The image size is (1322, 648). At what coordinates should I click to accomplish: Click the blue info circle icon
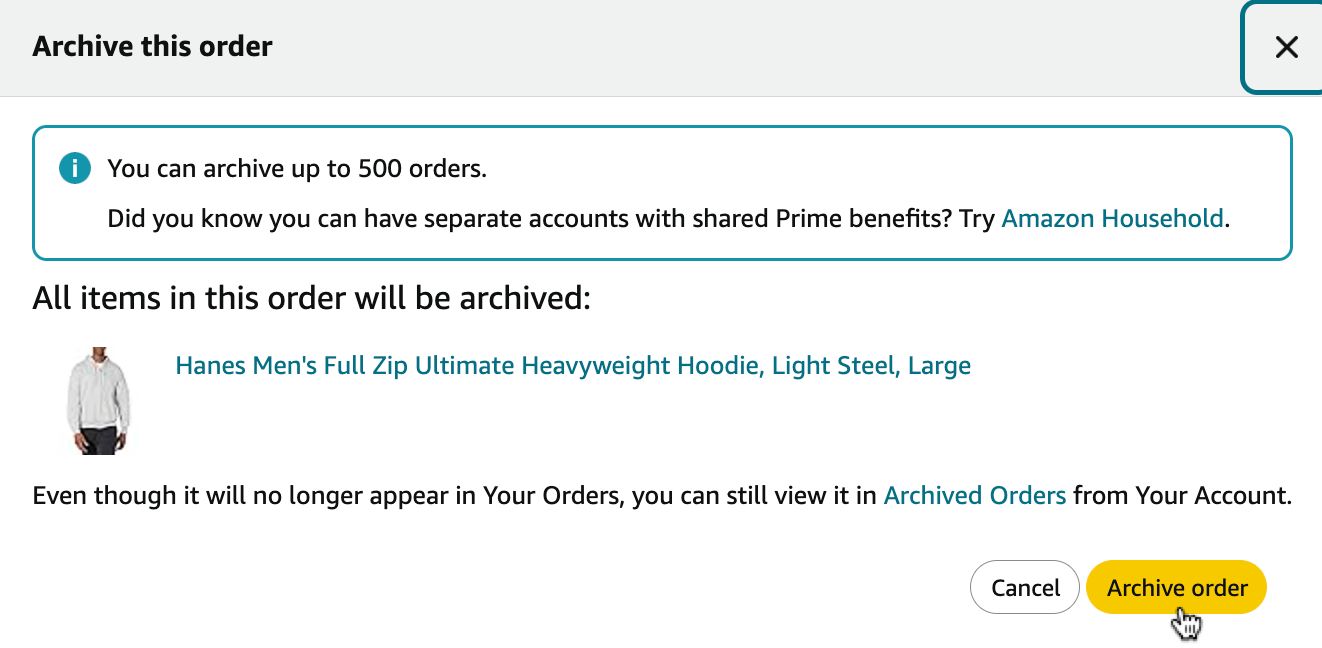pos(75,168)
